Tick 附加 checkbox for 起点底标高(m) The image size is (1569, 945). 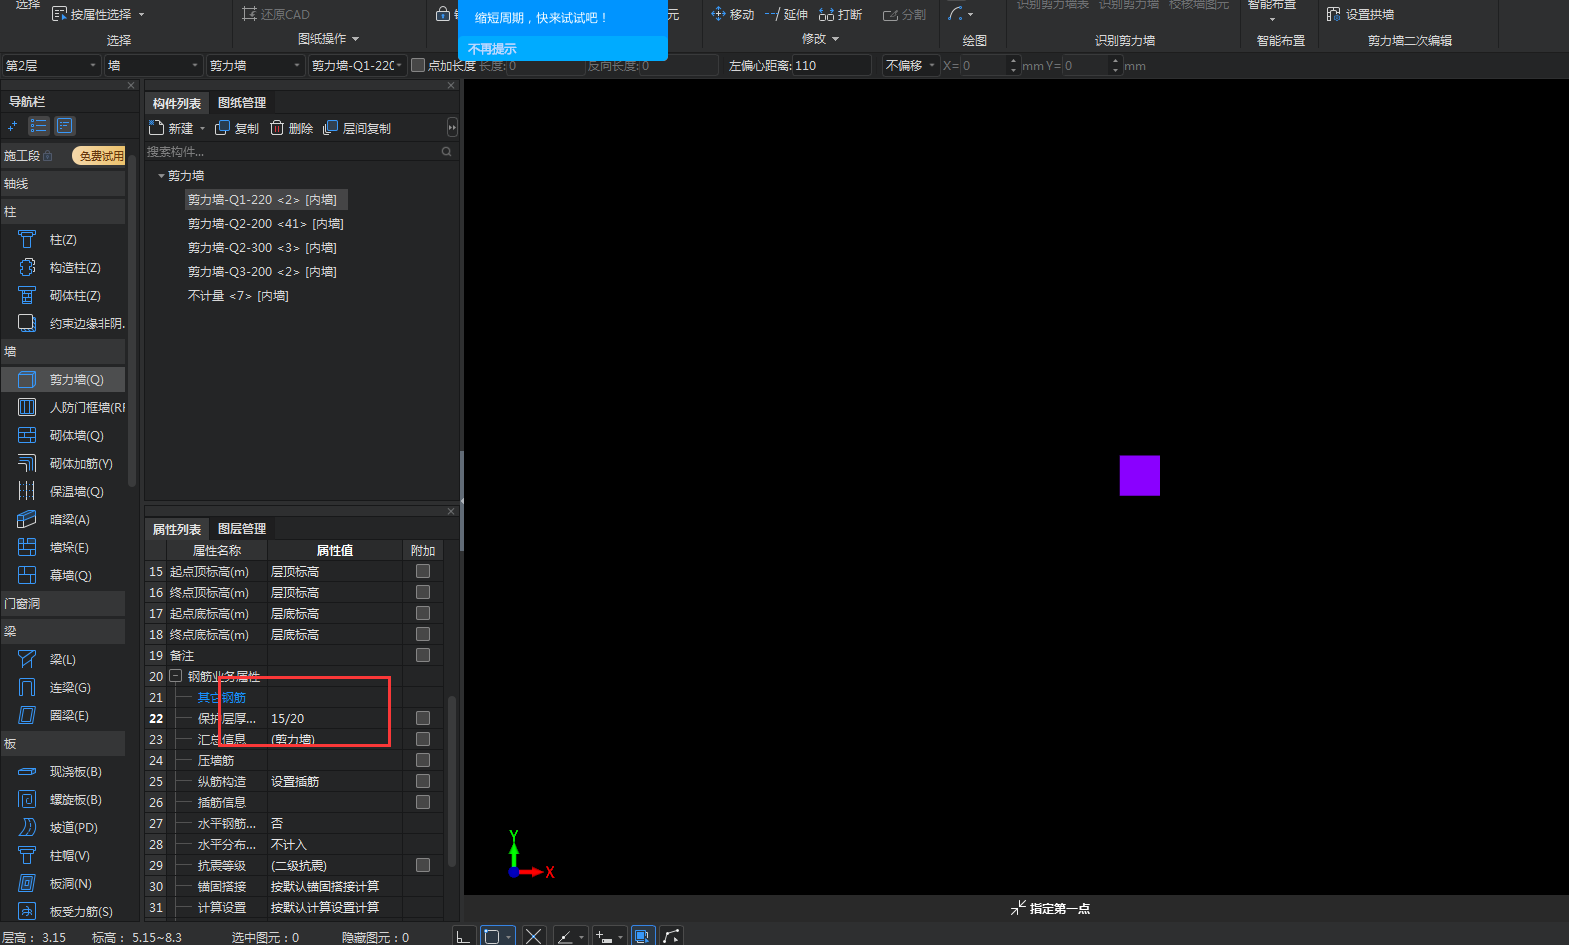coord(423,613)
